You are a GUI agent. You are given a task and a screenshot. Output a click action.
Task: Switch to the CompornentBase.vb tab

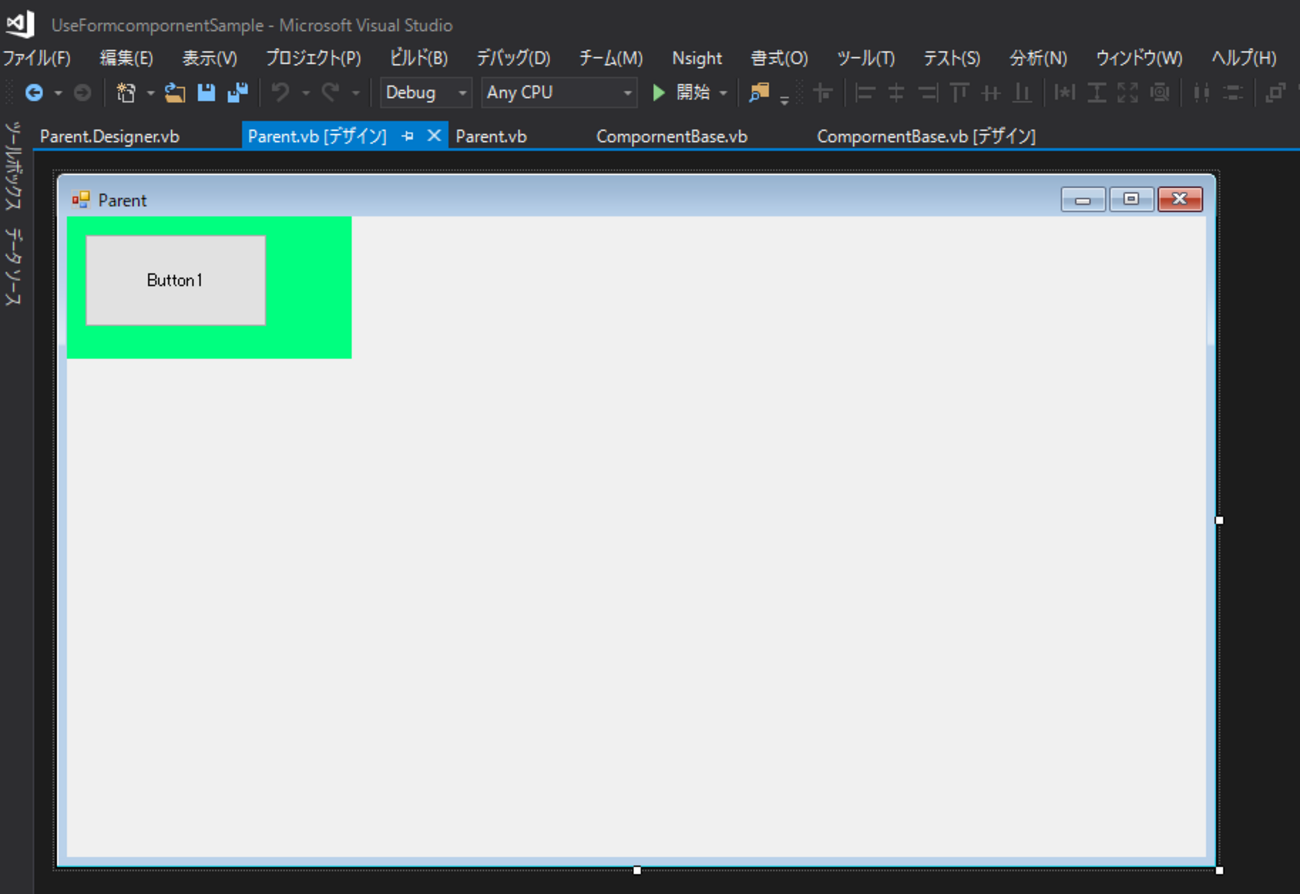click(671, 135)
